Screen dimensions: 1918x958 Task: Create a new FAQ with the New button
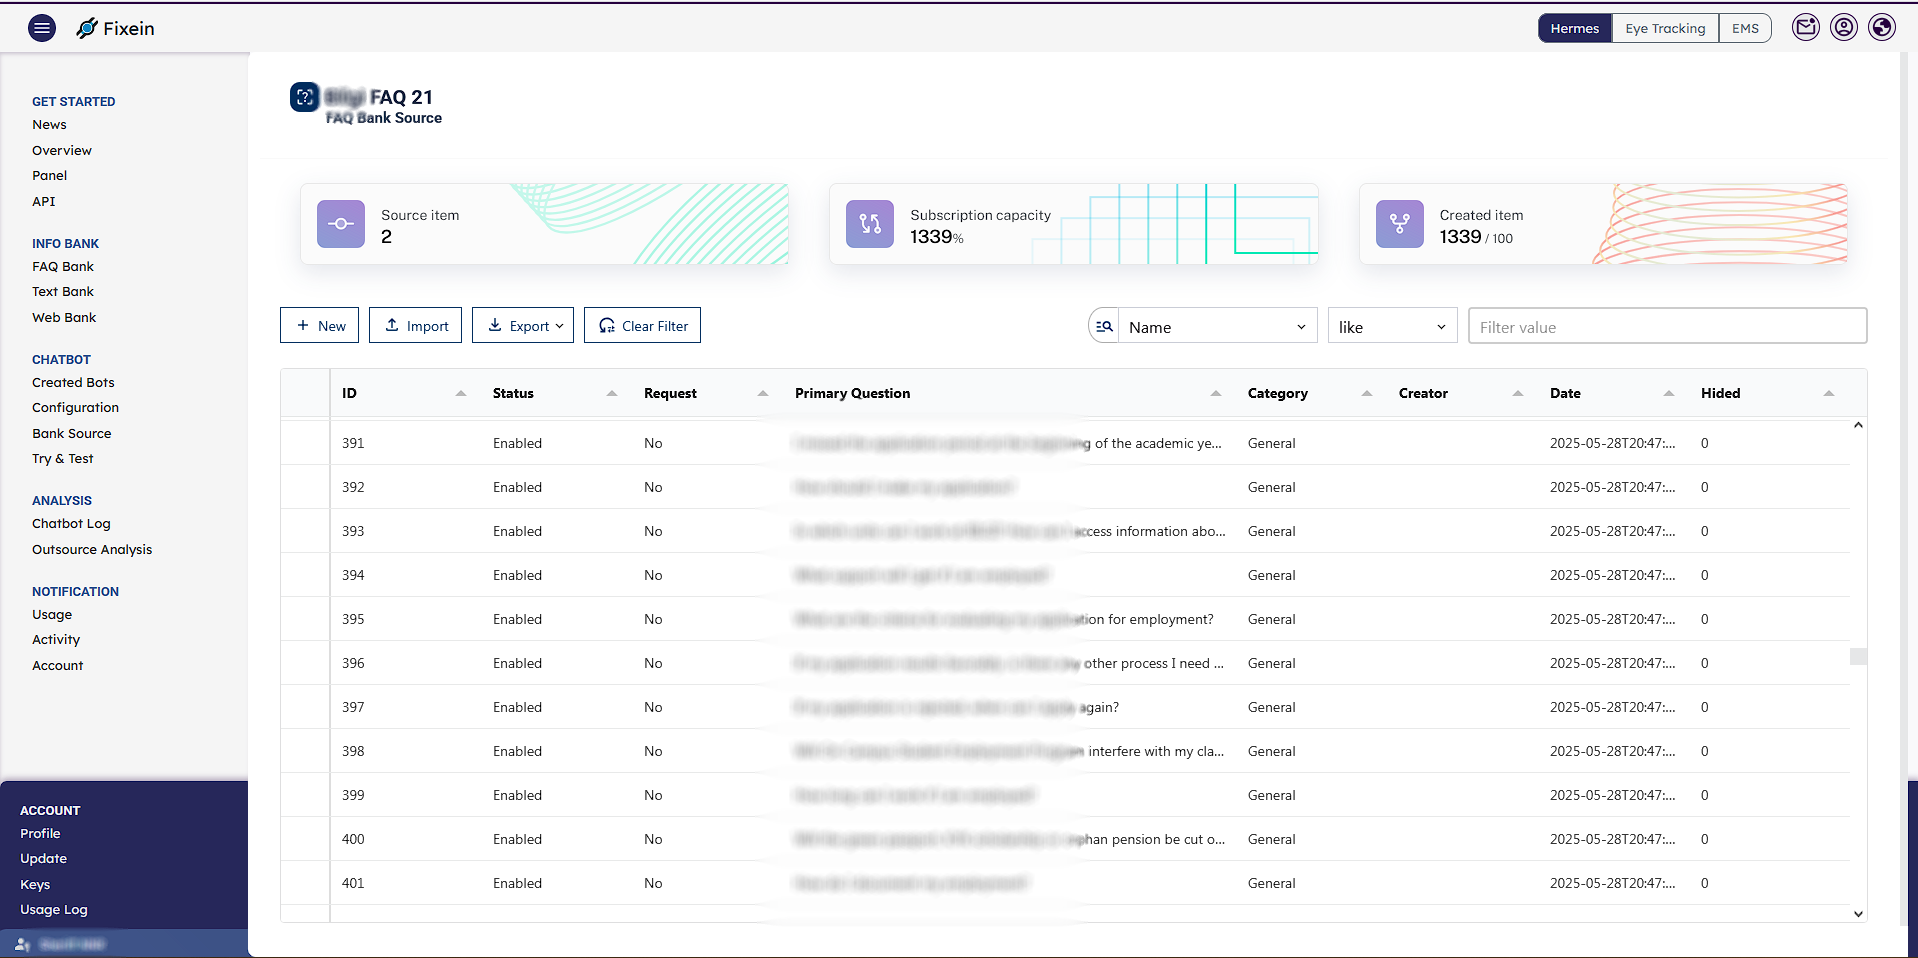(x=319, y=325)
